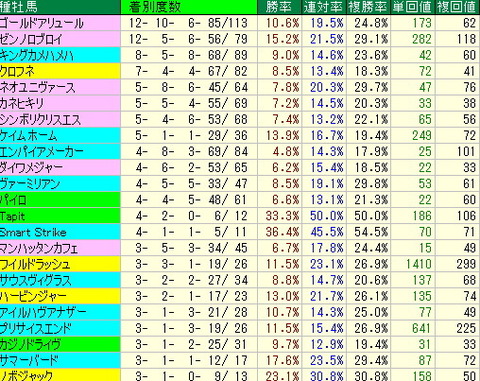Click the 1410 単回値 value for ワイルドラッシュ

click(x=419, y=264)
